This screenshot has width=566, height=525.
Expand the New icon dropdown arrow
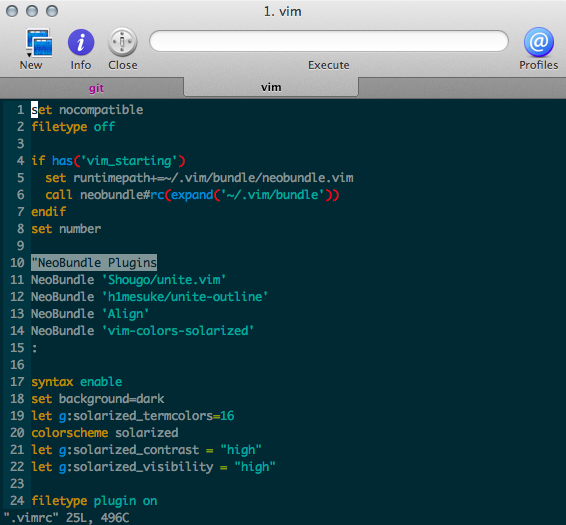point(29,55)
